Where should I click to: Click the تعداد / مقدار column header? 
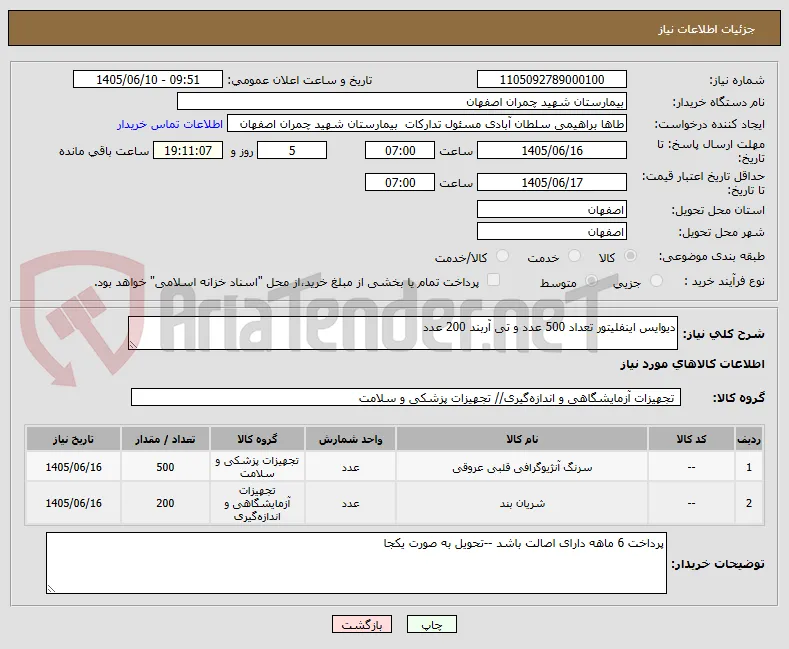click(x=165, y=439)
